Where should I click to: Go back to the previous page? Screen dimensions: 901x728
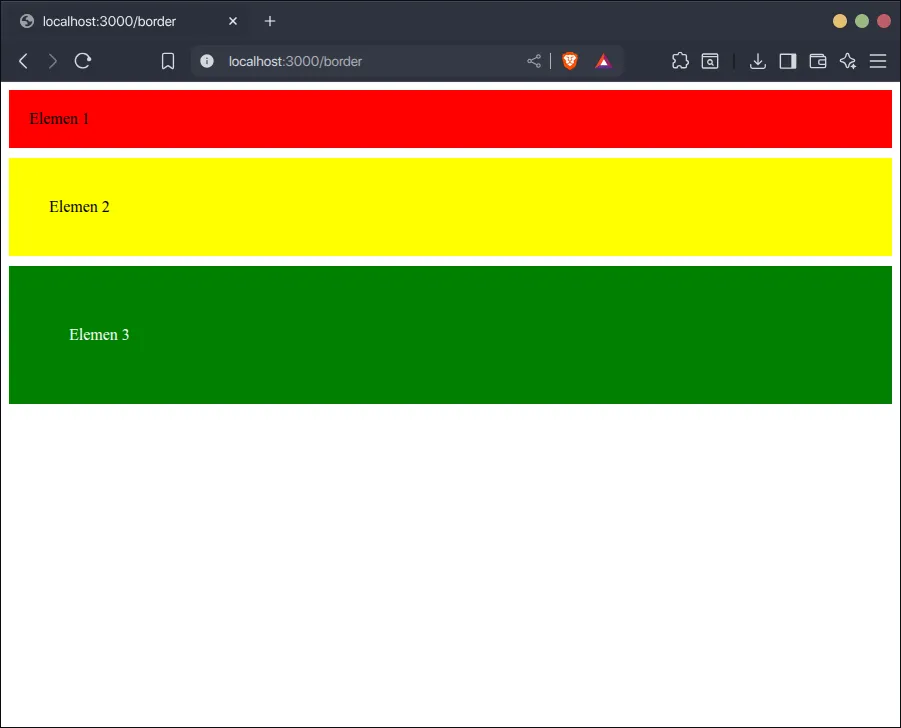point(23,61)
